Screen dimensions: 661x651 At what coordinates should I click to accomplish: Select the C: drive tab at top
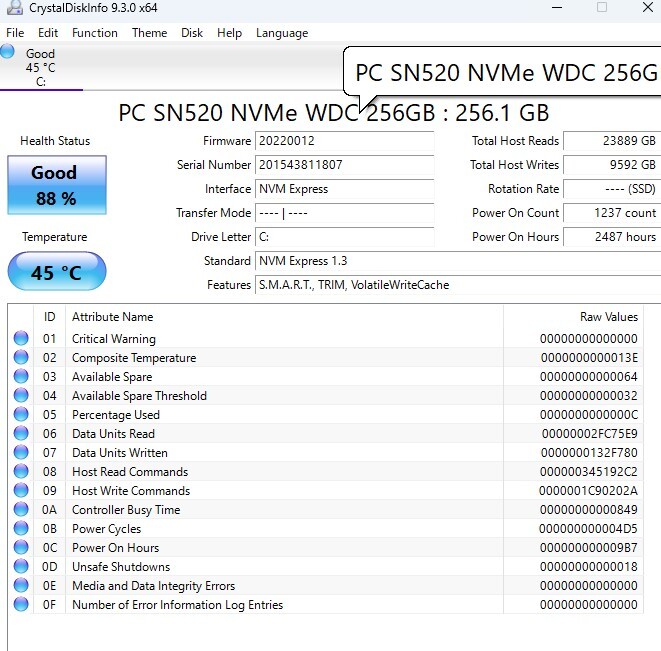(x=40, y=68)
